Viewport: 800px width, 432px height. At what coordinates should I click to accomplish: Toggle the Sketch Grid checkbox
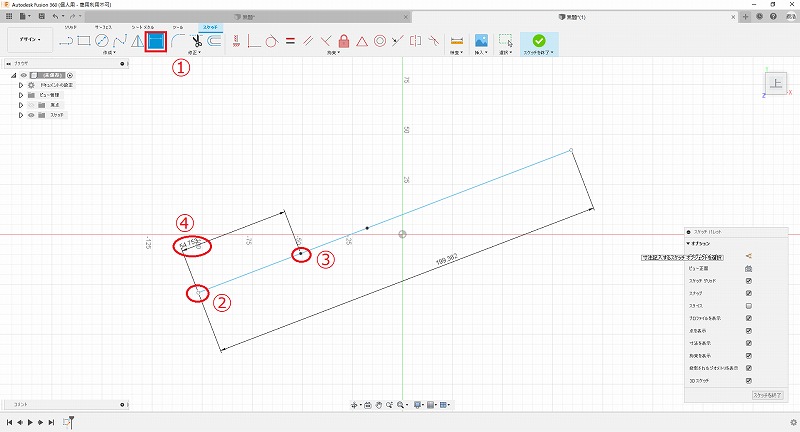point(748,281)
